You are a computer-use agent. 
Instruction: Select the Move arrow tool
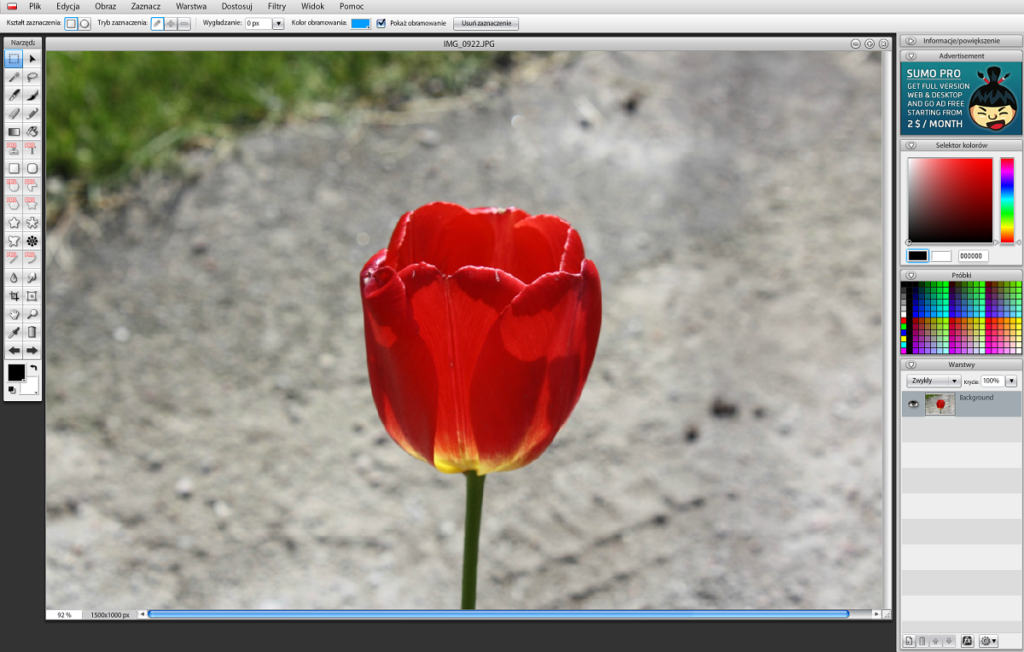pos(32,59)
